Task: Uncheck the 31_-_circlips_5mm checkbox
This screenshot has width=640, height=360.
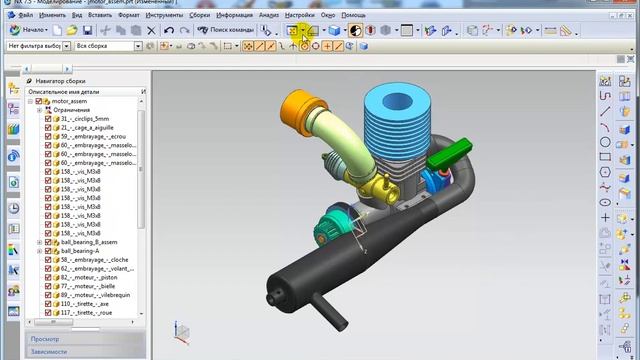Action: pyautogui.click(x=48, y=119)
